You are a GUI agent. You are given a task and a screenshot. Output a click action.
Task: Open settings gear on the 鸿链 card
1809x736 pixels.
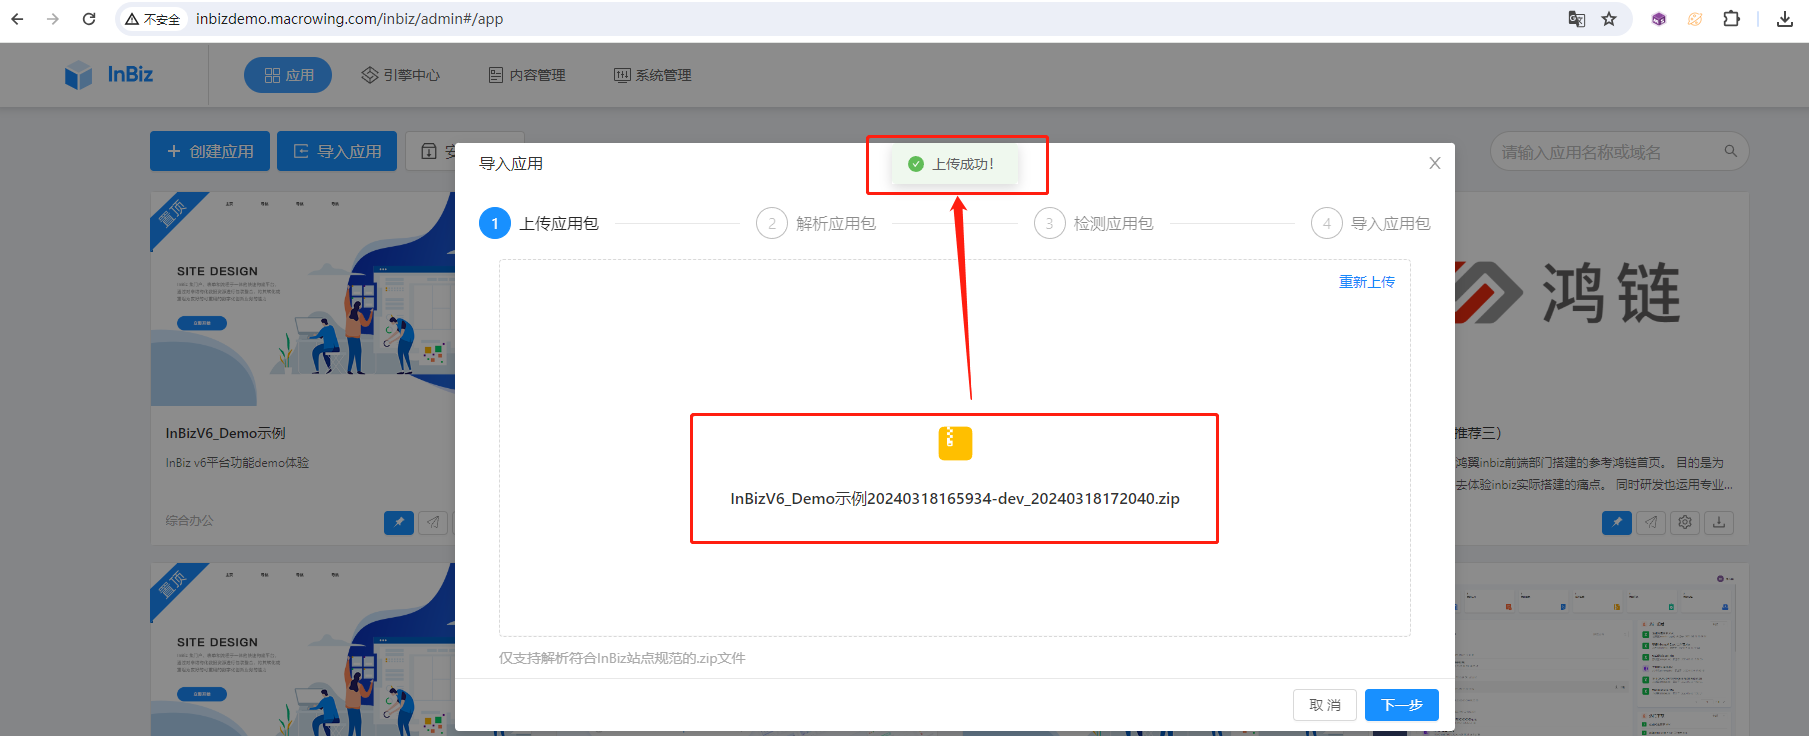click(x=1685, y=522)
